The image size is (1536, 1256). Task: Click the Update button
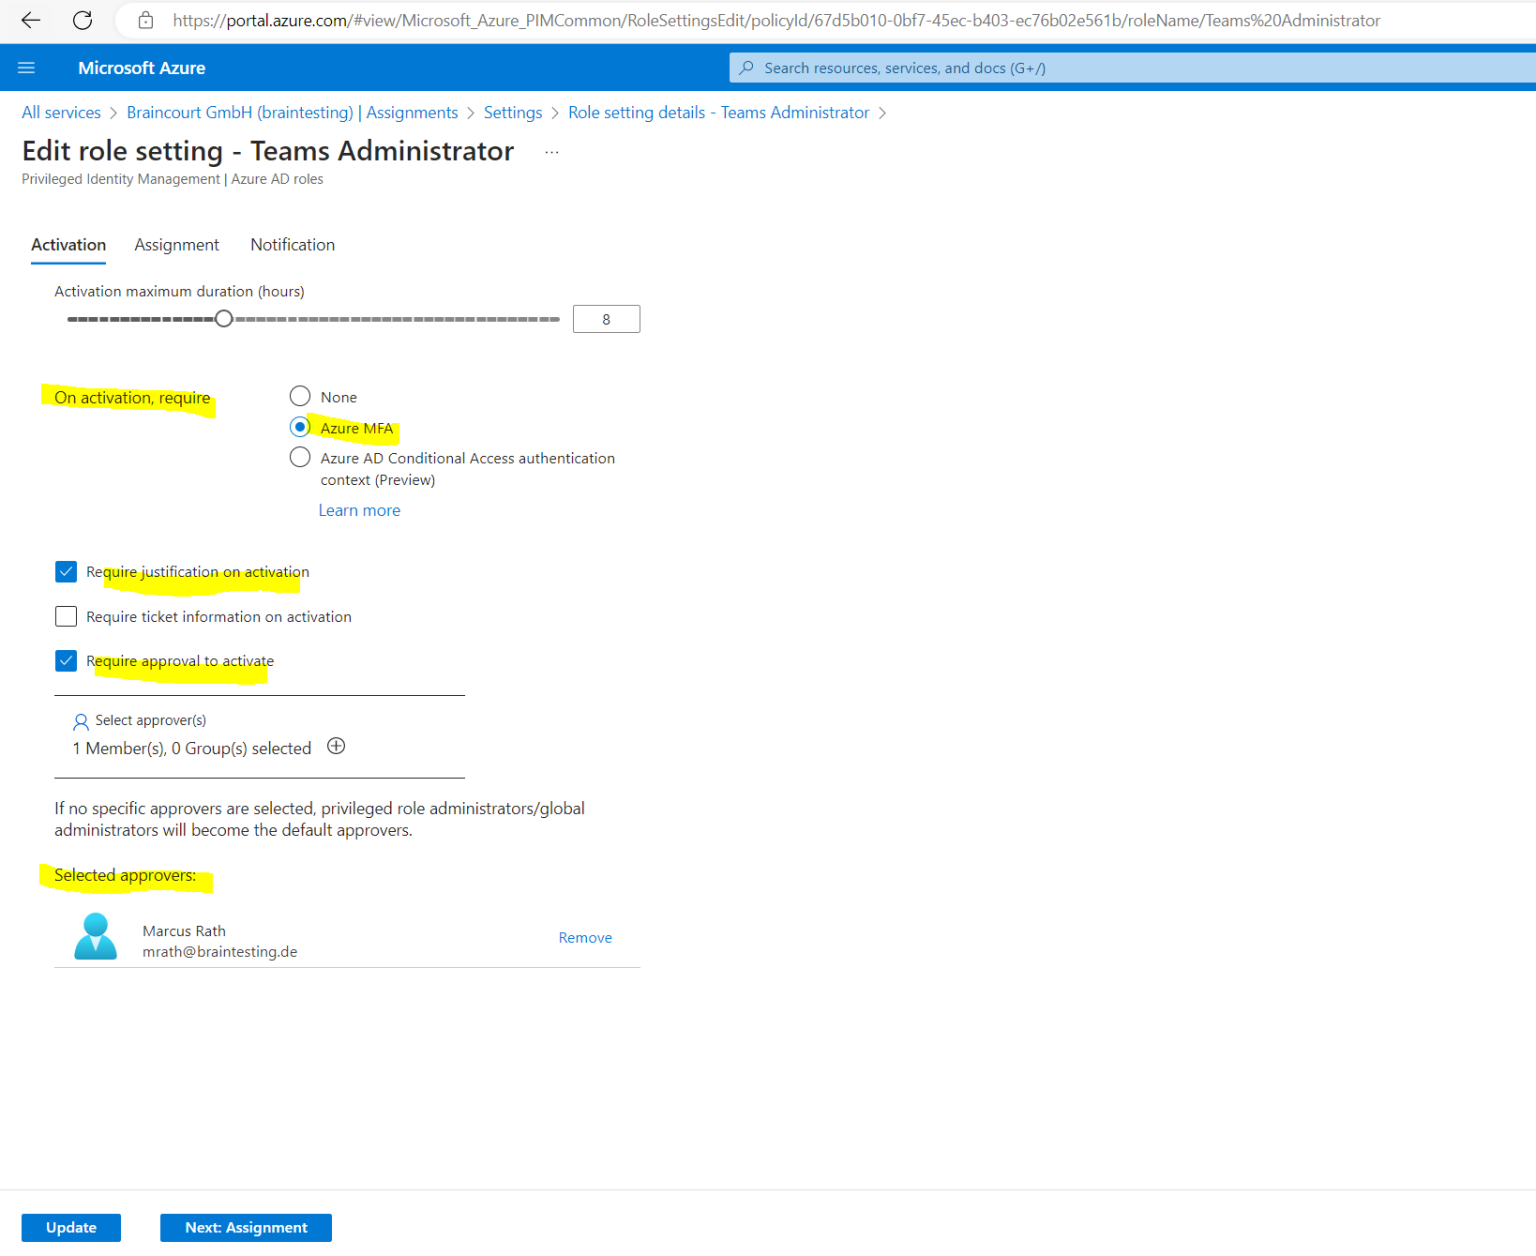point(70,1227)
